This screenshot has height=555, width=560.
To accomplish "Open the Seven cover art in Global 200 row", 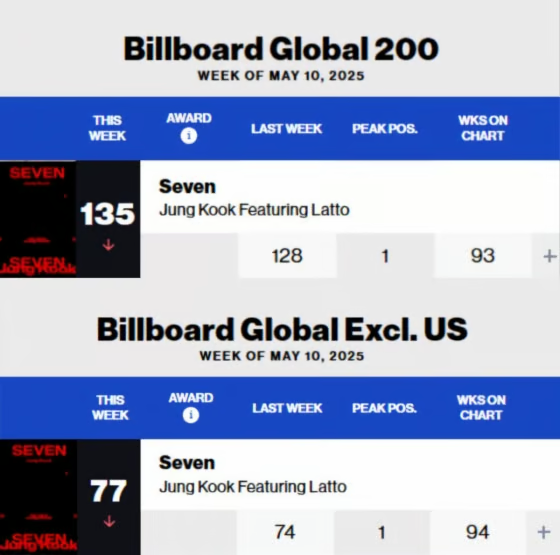I will point(38,219).
